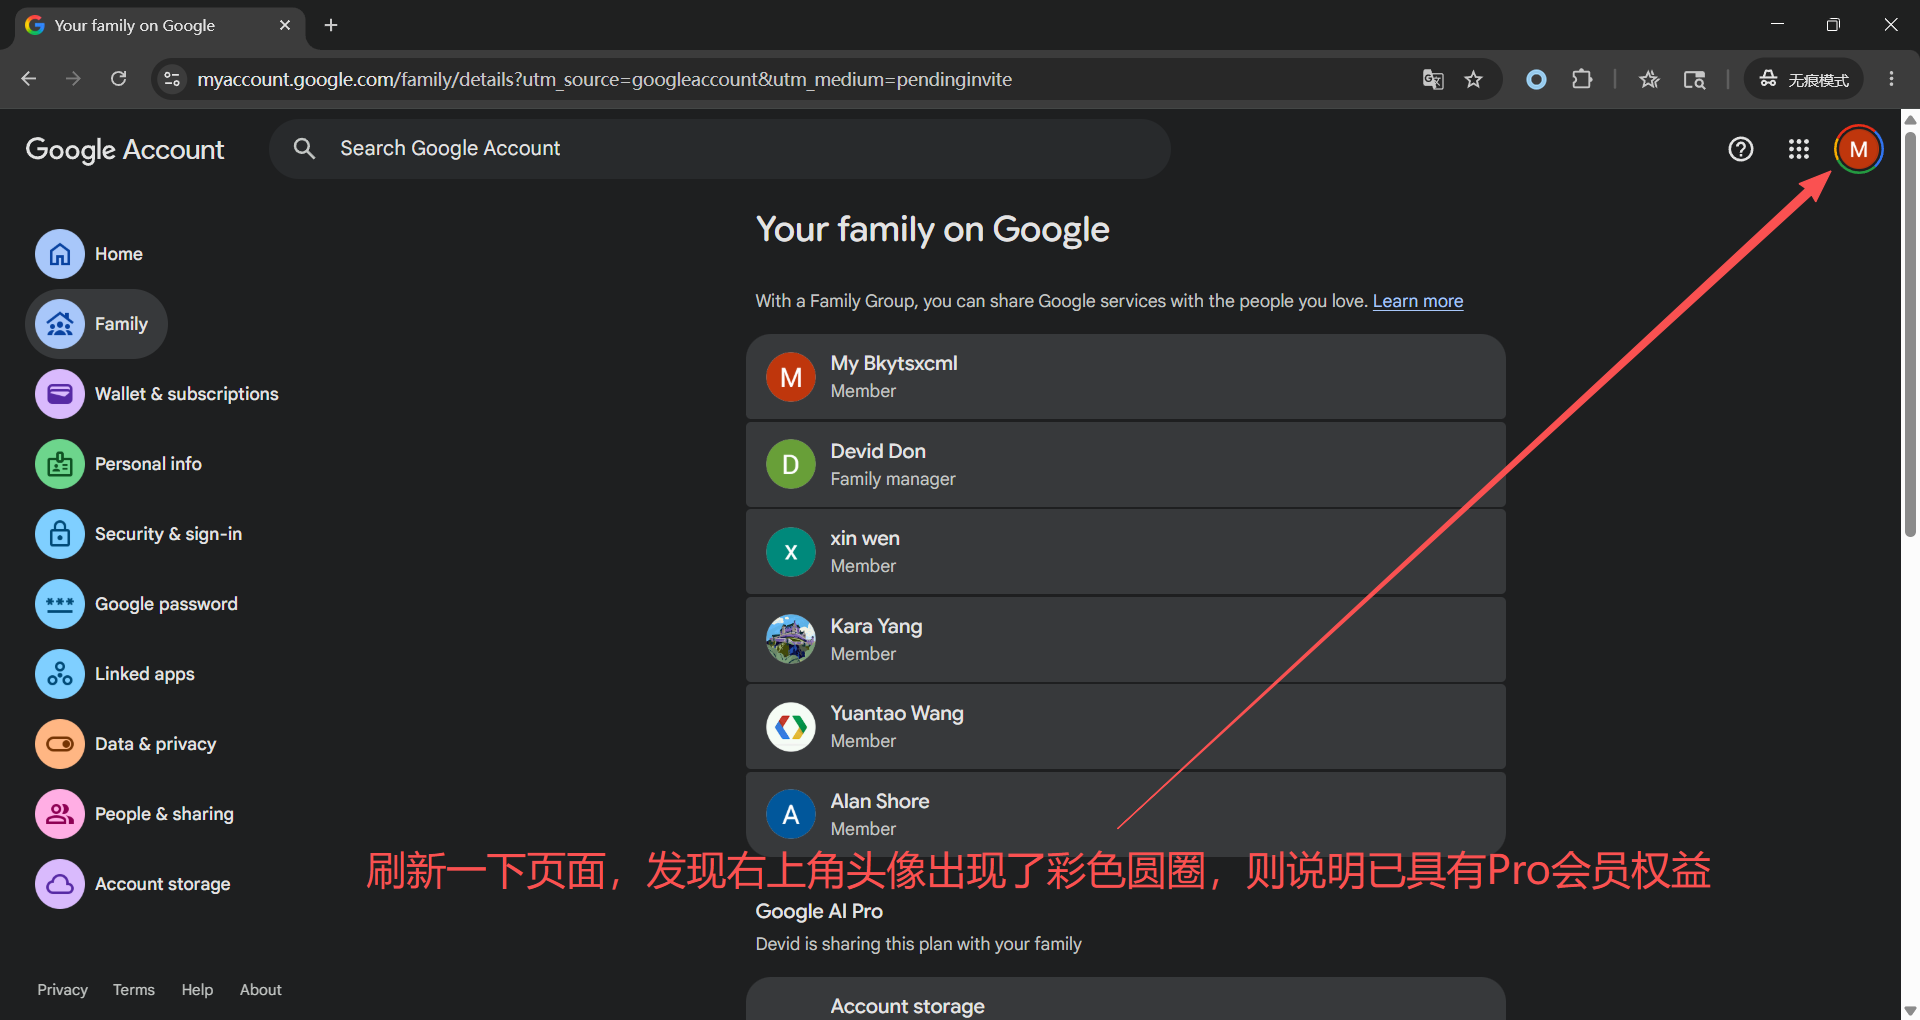Focus the Search Google Account field
The width and height of the screenshot is (1920, 1020).
click(x=720, y=149)
